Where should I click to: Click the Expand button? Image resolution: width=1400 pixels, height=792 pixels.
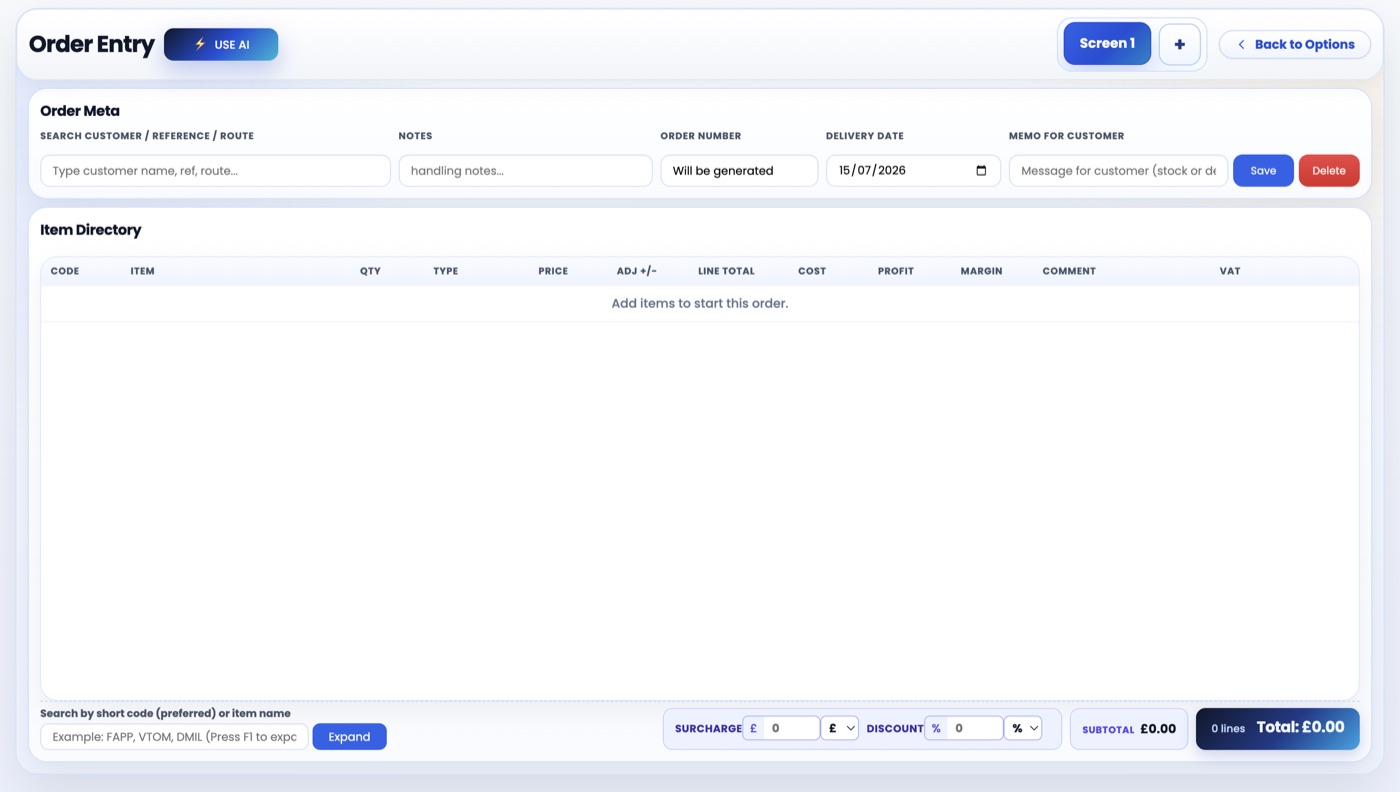[x=349, y=737]
